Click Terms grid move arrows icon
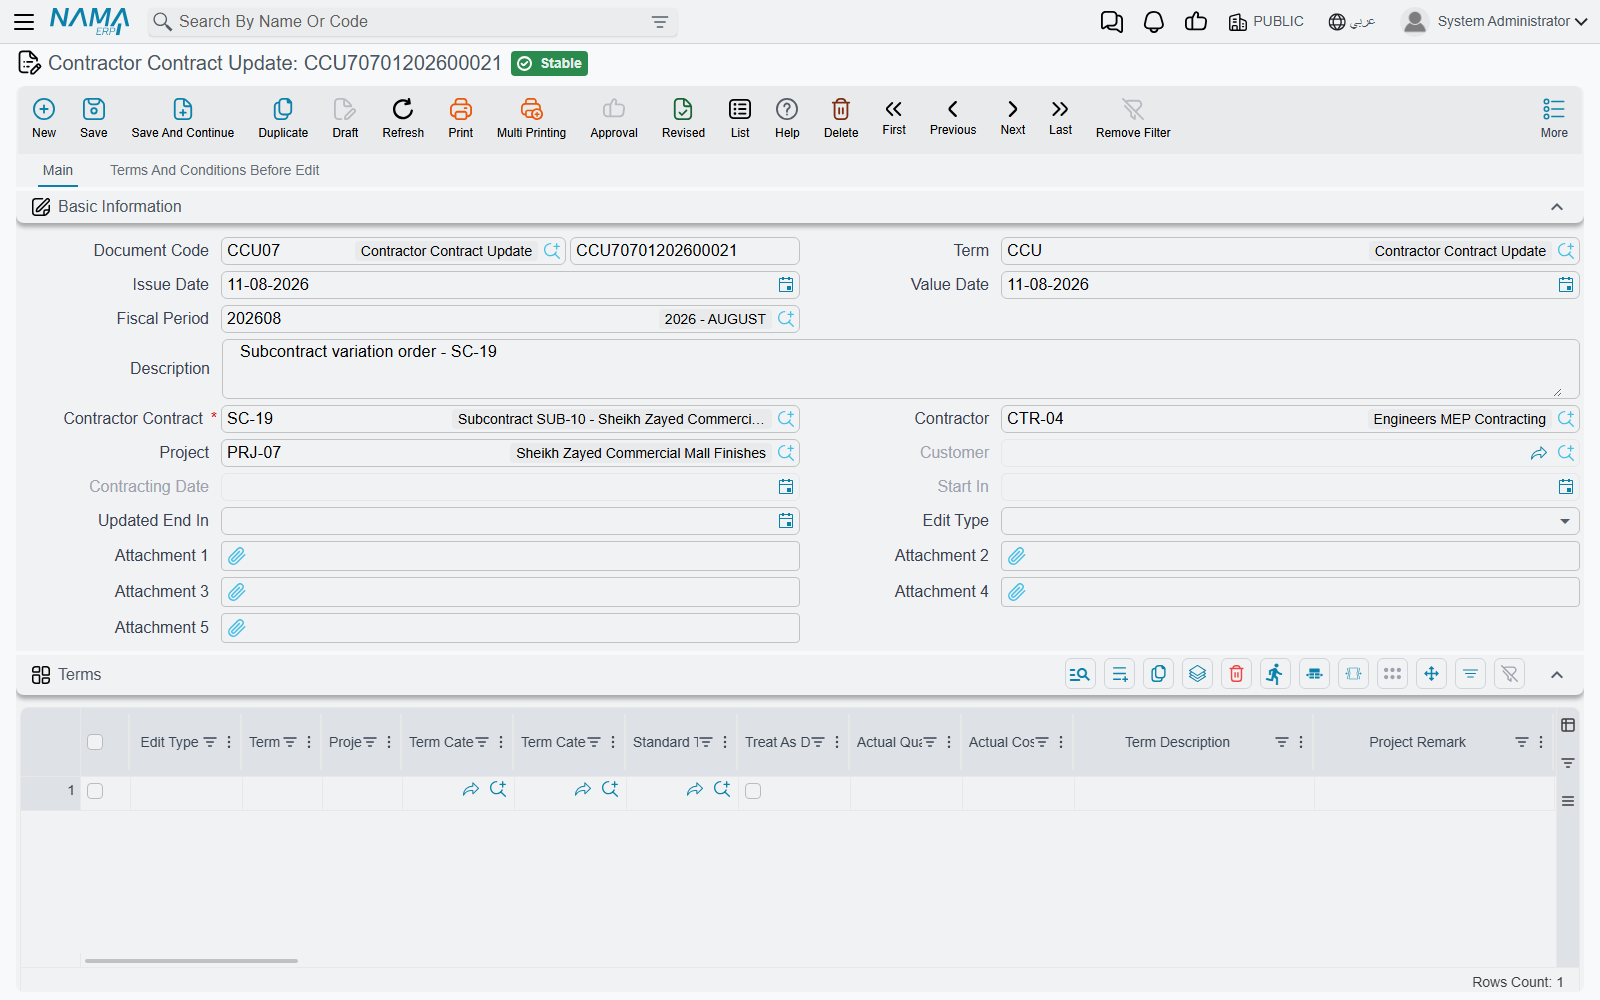The height and width of the screenshot is (1000, 1600). [1431, 674]
